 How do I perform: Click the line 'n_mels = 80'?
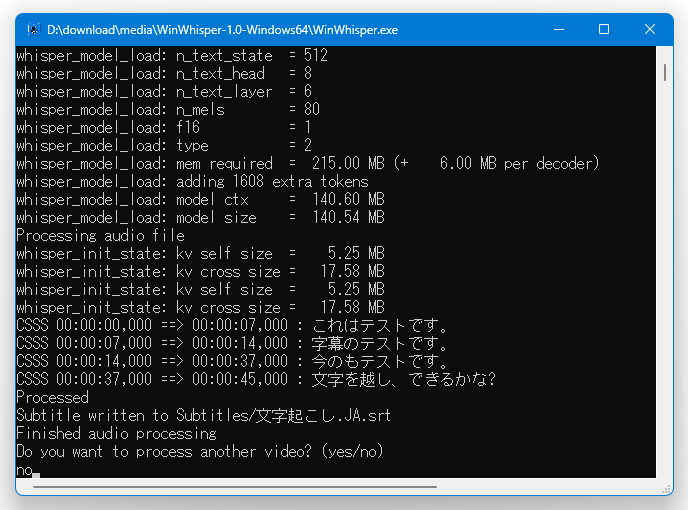pyautogui.click(x=168, y=110)
